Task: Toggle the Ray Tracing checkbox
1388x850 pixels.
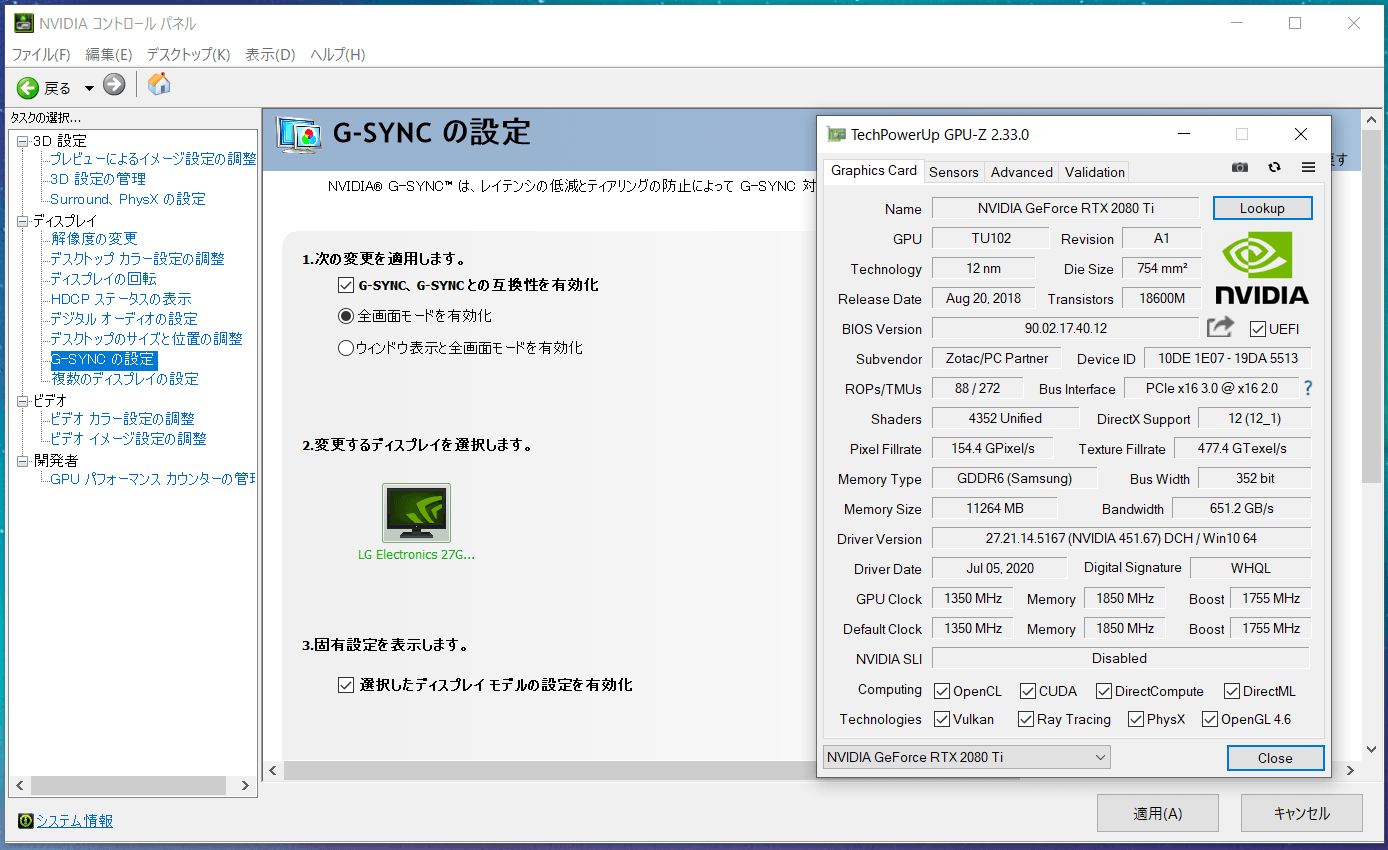Action: (x=1026, y=719)
